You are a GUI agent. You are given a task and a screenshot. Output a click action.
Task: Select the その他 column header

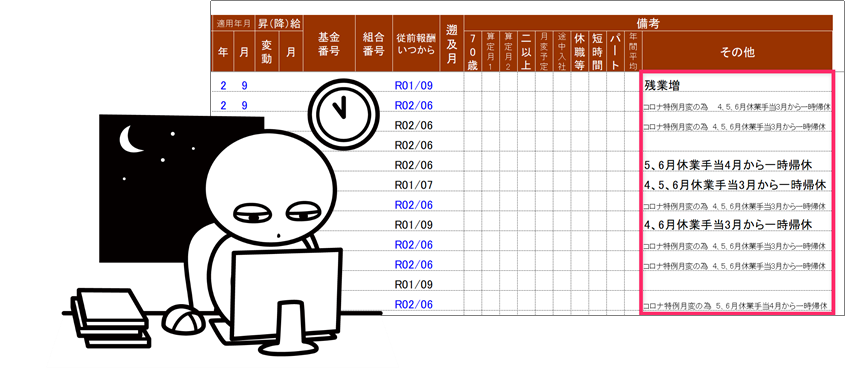pyautogui.click(x=737, y=52)
